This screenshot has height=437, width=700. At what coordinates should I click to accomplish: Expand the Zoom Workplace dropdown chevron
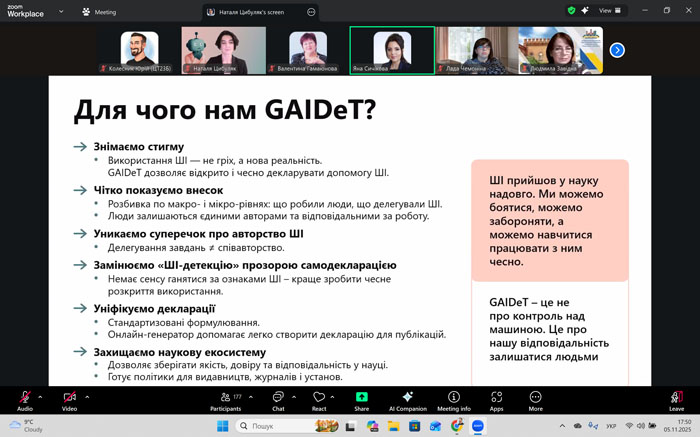pyautogui.click(x=60, y=11)
